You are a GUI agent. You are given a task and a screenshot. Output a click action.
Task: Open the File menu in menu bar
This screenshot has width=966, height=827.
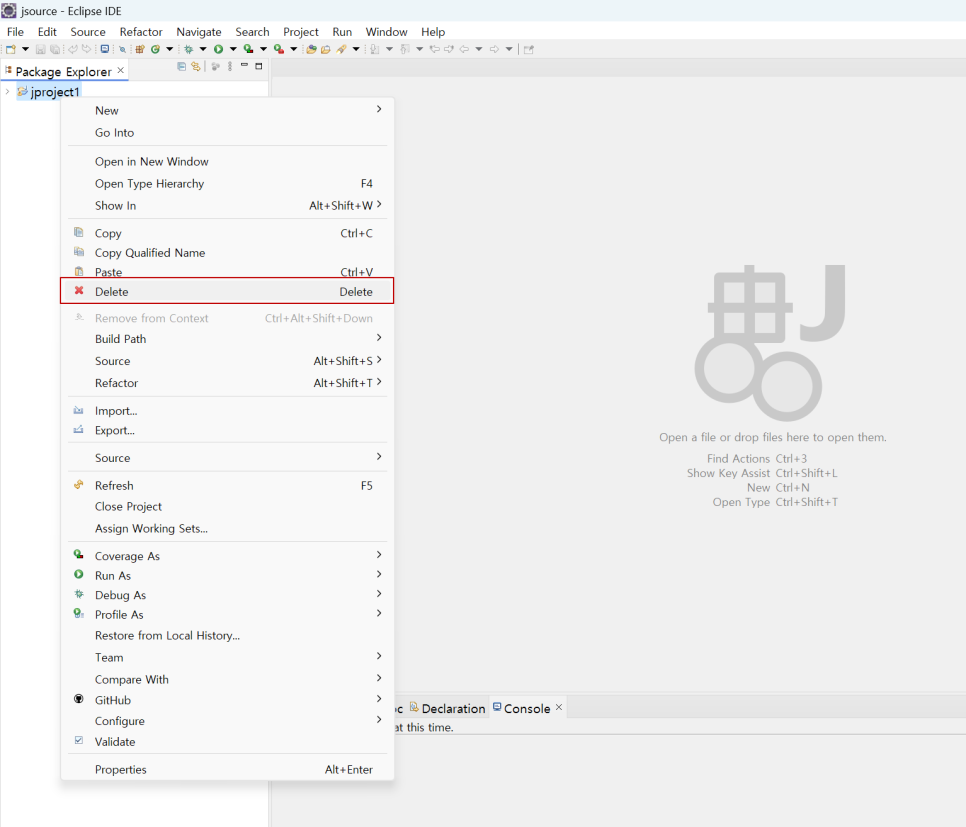(15, 32)
